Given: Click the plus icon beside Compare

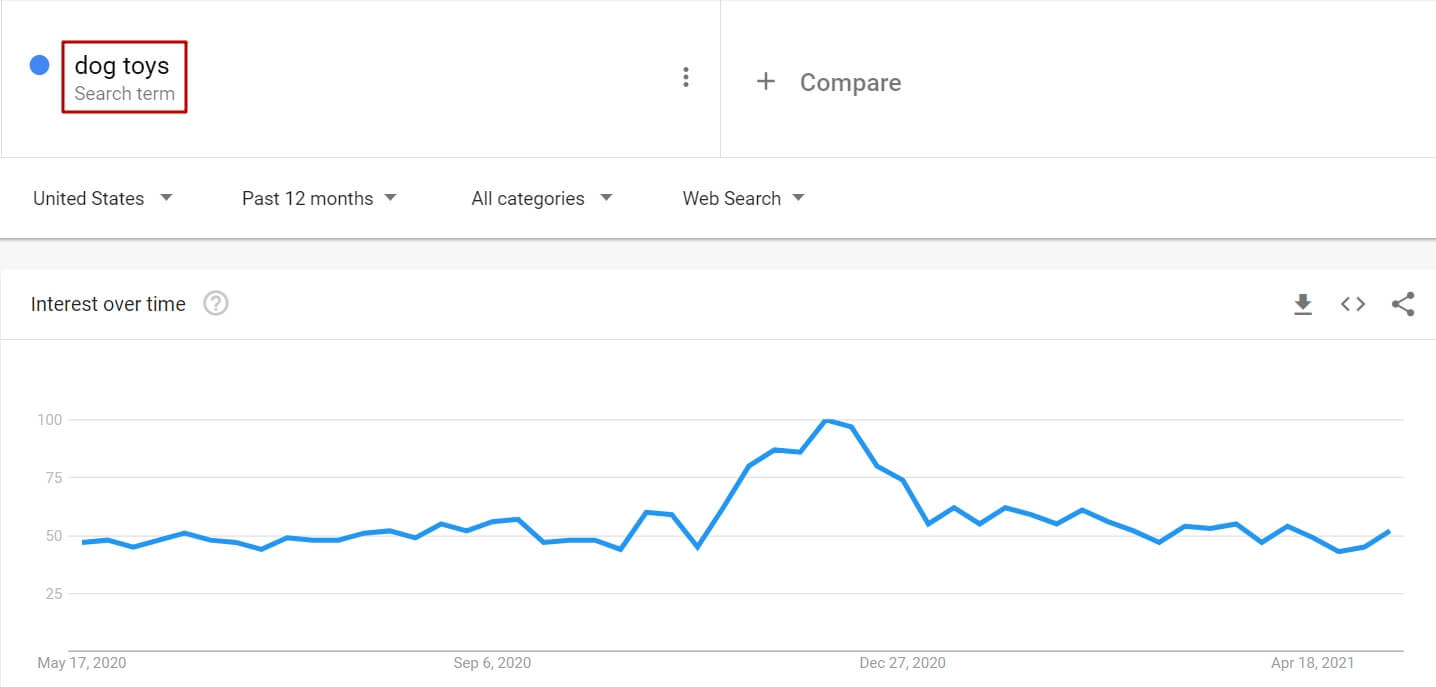Looking at the screenshot, I should (x=766, y=81).
